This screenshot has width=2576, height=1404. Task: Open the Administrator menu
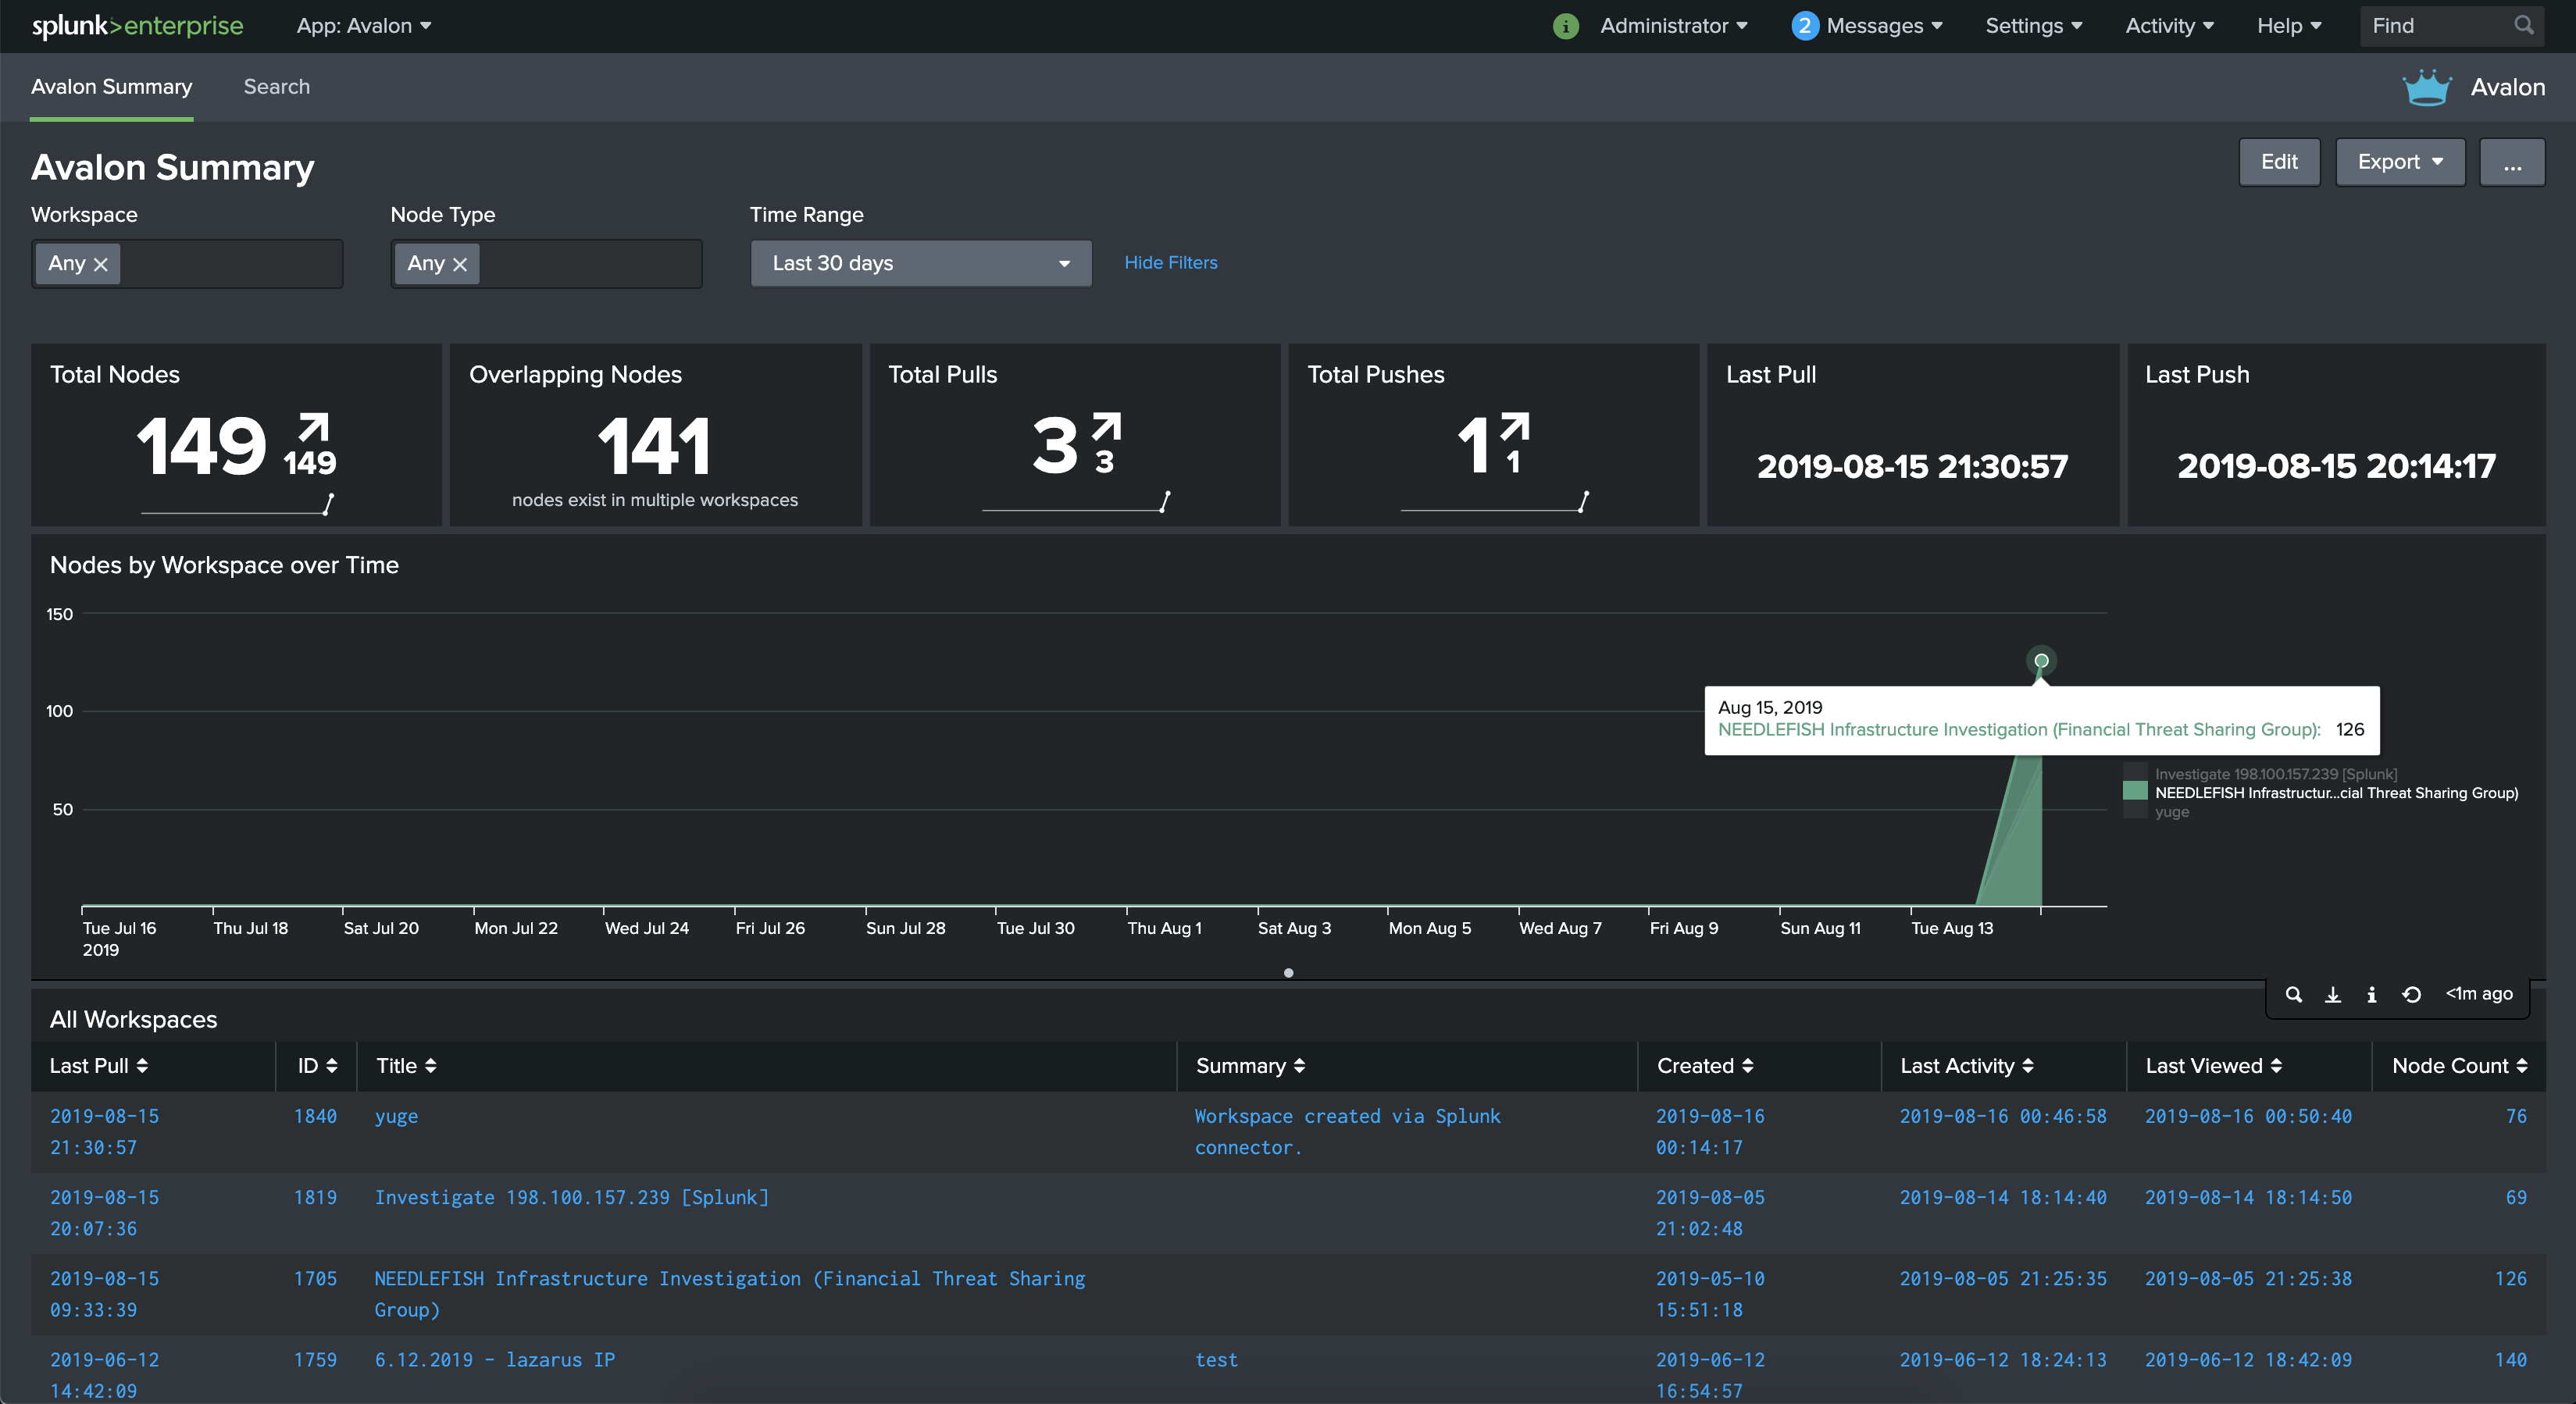[x=1674, y=26]
